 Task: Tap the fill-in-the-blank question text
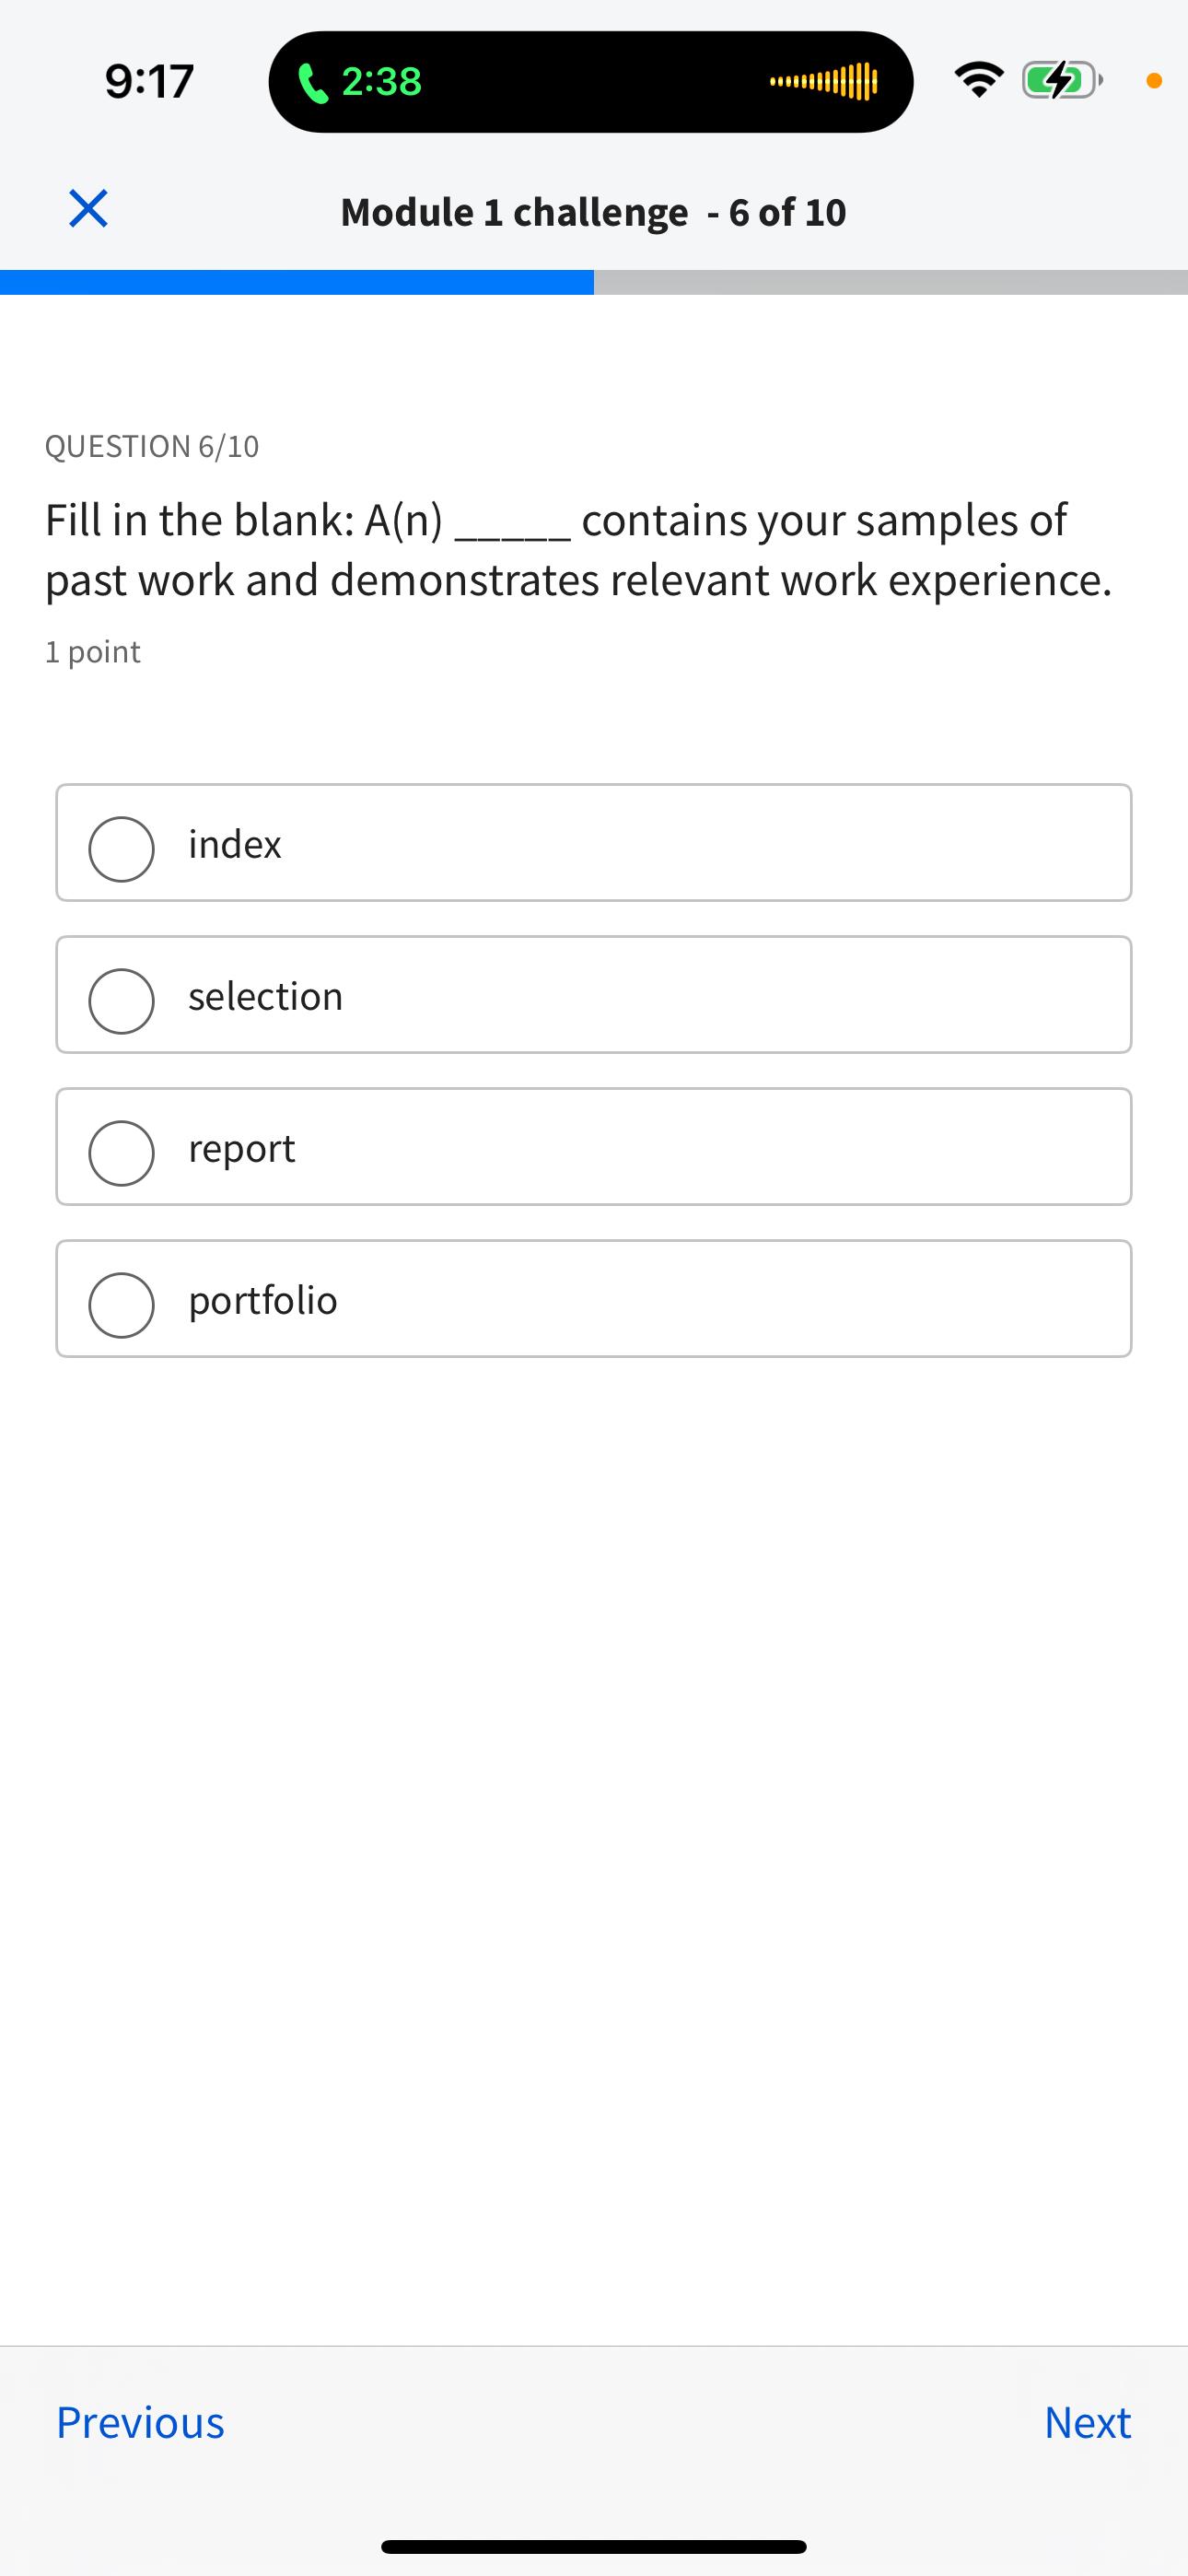click(578, 549)
